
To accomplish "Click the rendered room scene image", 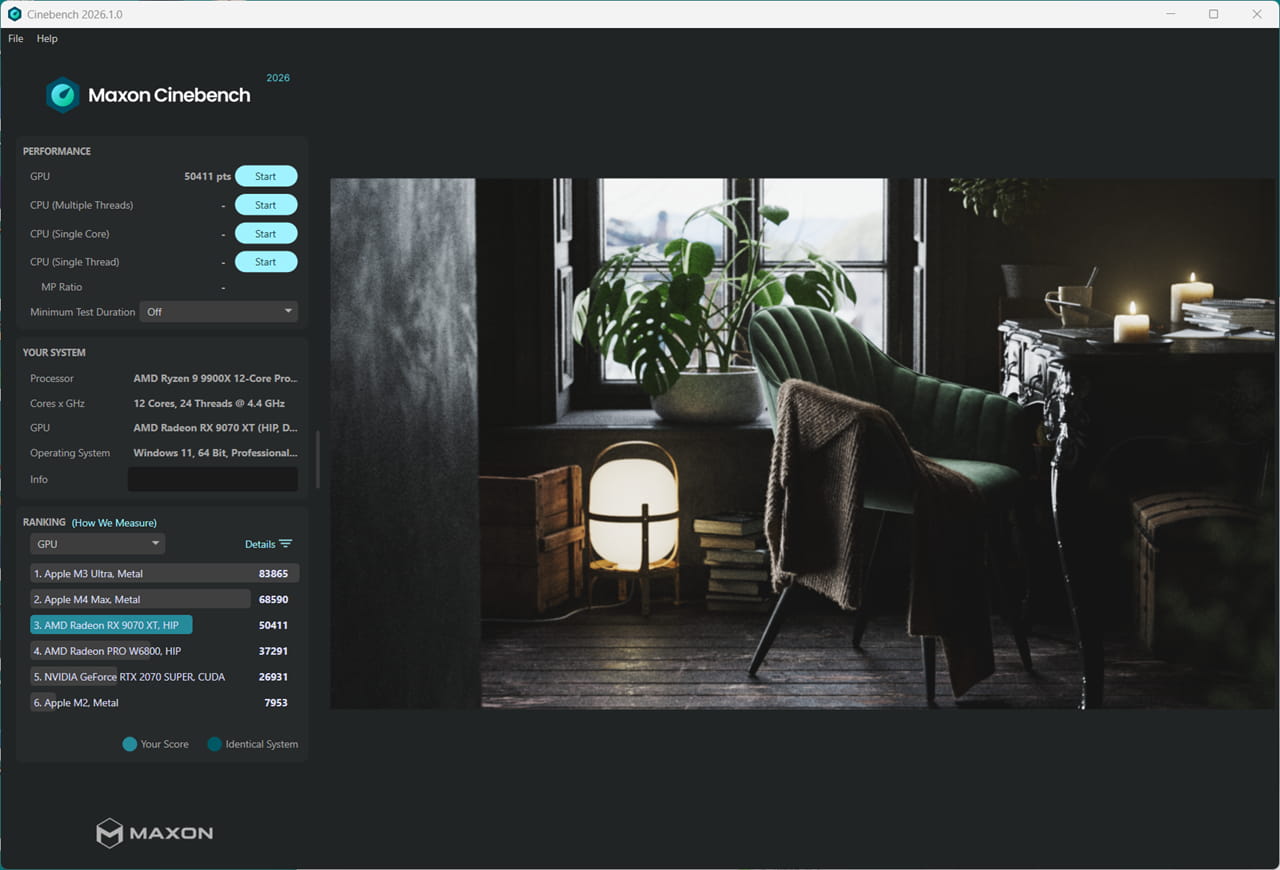I will click(803, 444).
